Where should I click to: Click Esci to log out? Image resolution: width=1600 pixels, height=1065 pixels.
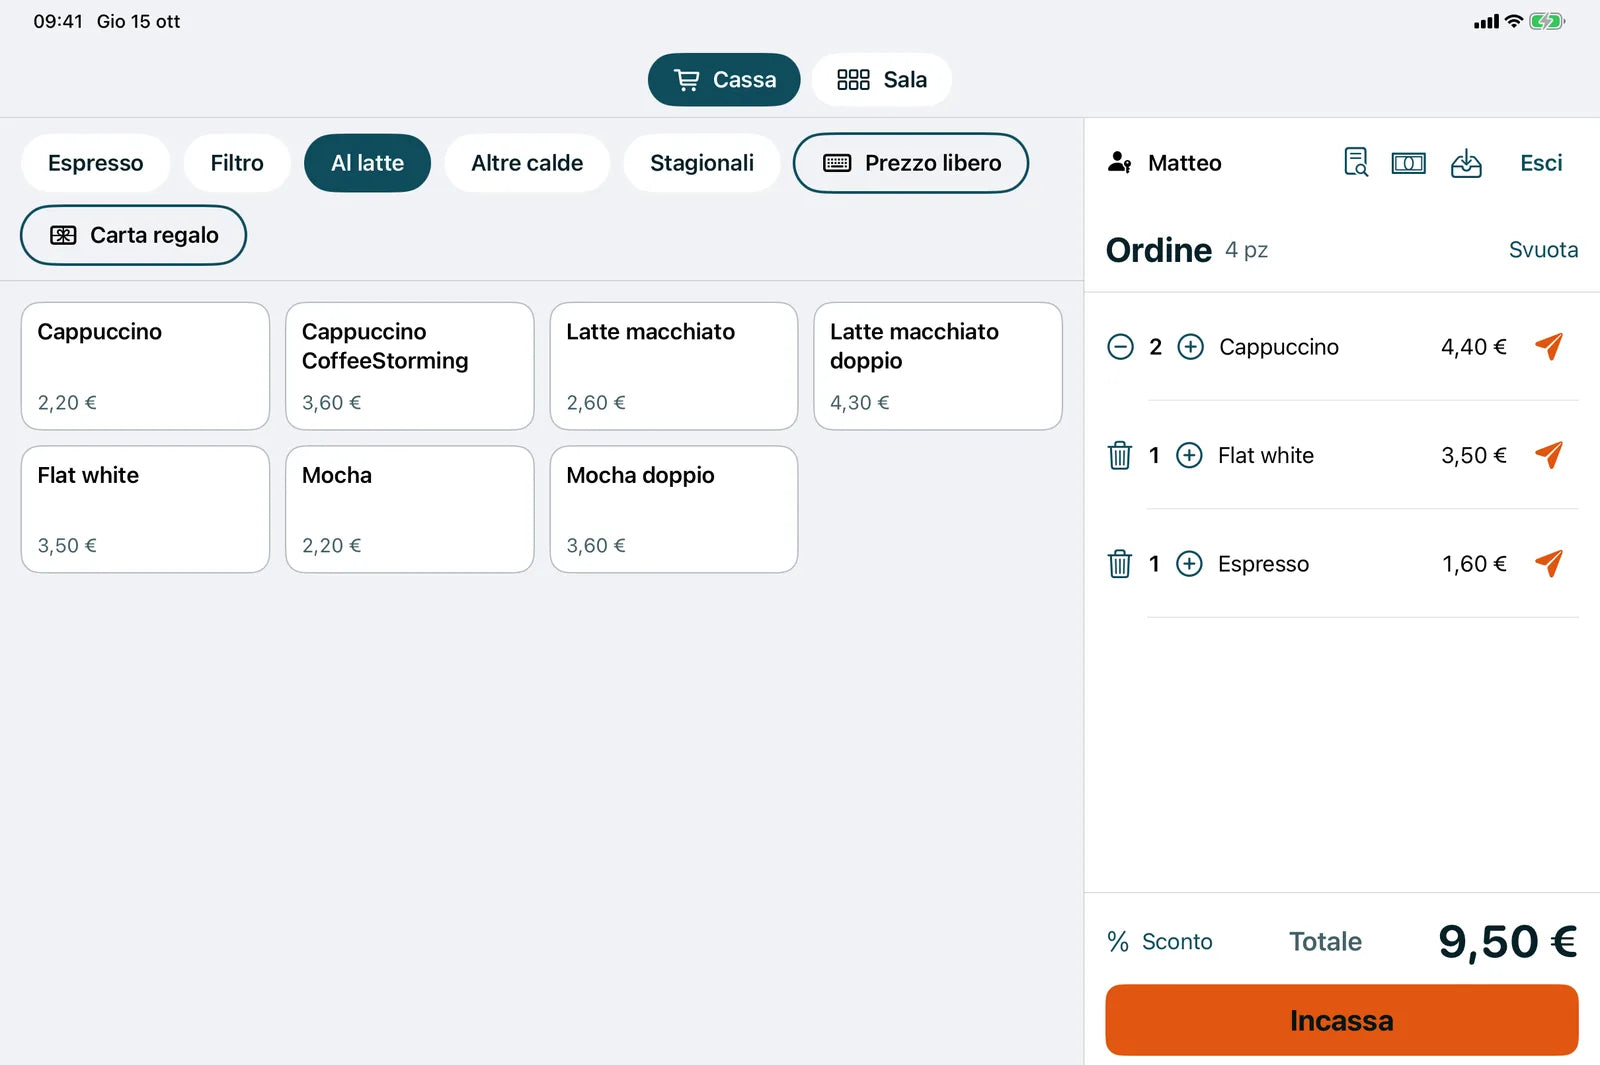point(1541,163)
